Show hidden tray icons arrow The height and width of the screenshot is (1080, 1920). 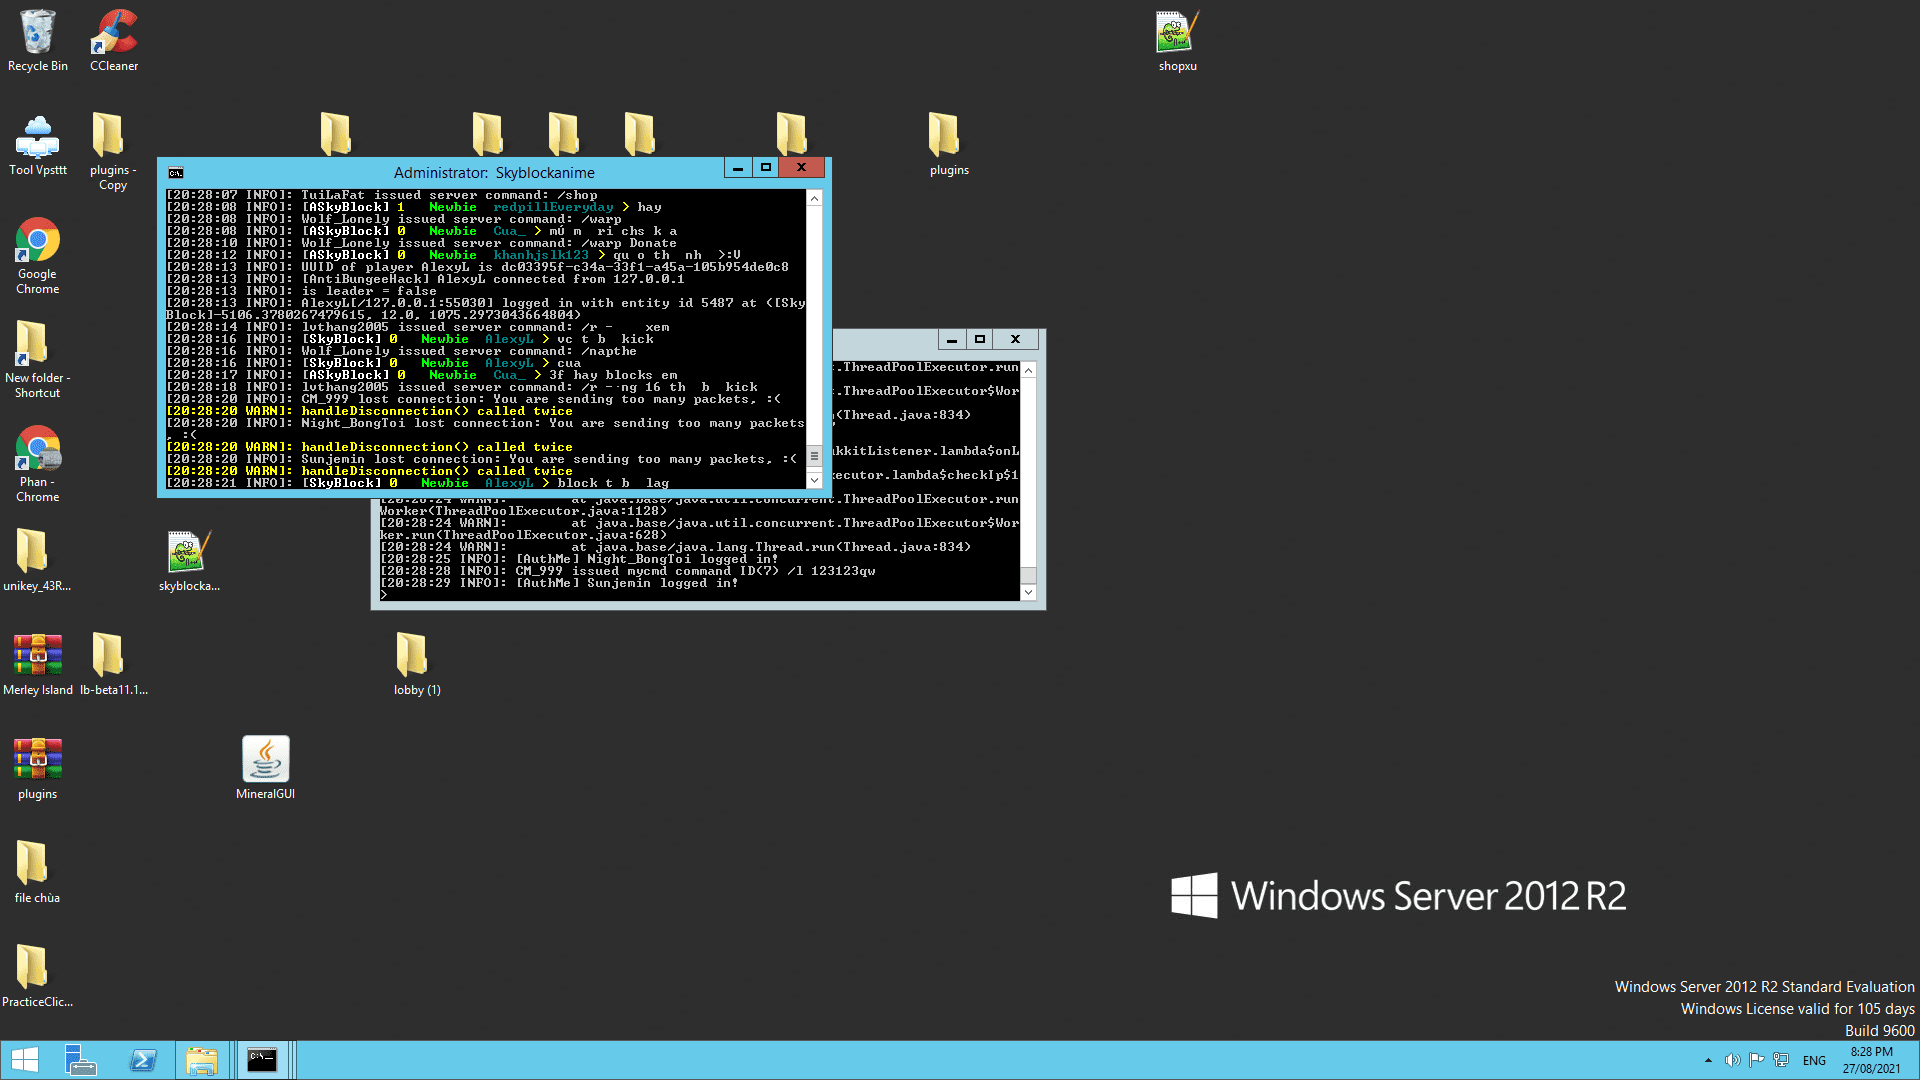tap(1708, 1060)
